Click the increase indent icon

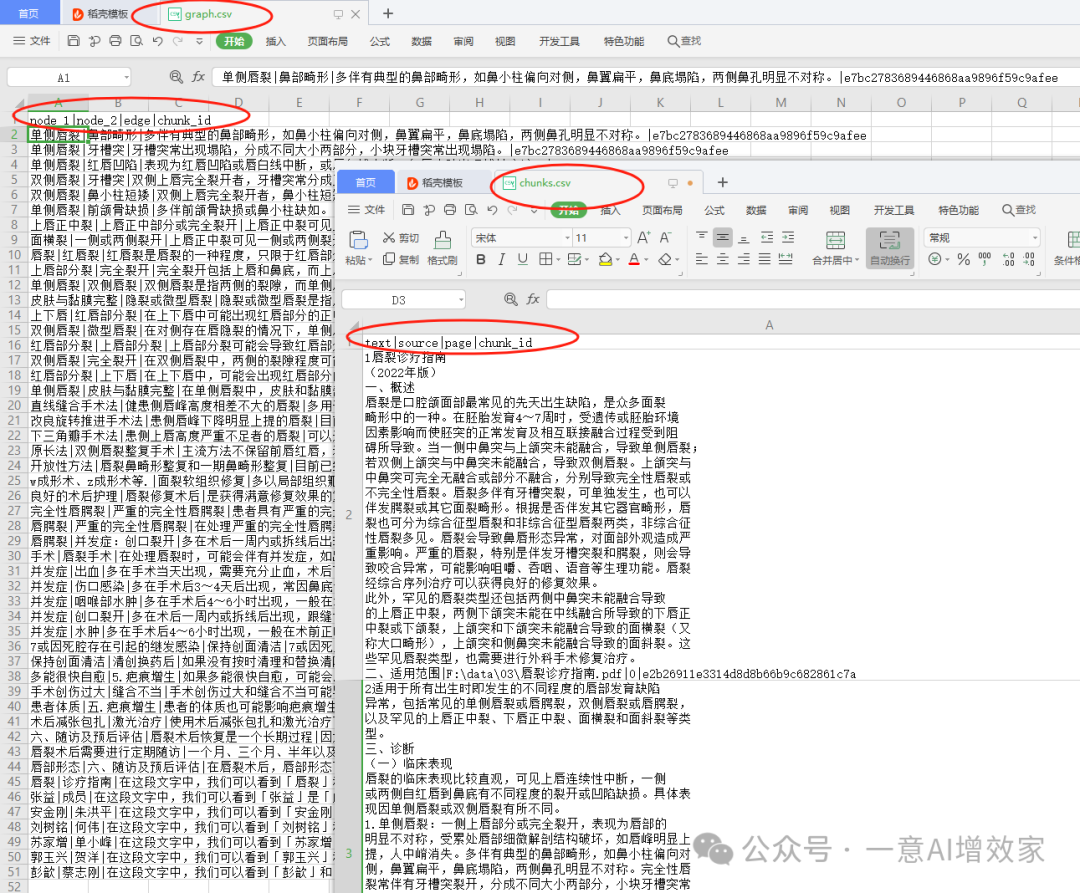pos(788,238)
